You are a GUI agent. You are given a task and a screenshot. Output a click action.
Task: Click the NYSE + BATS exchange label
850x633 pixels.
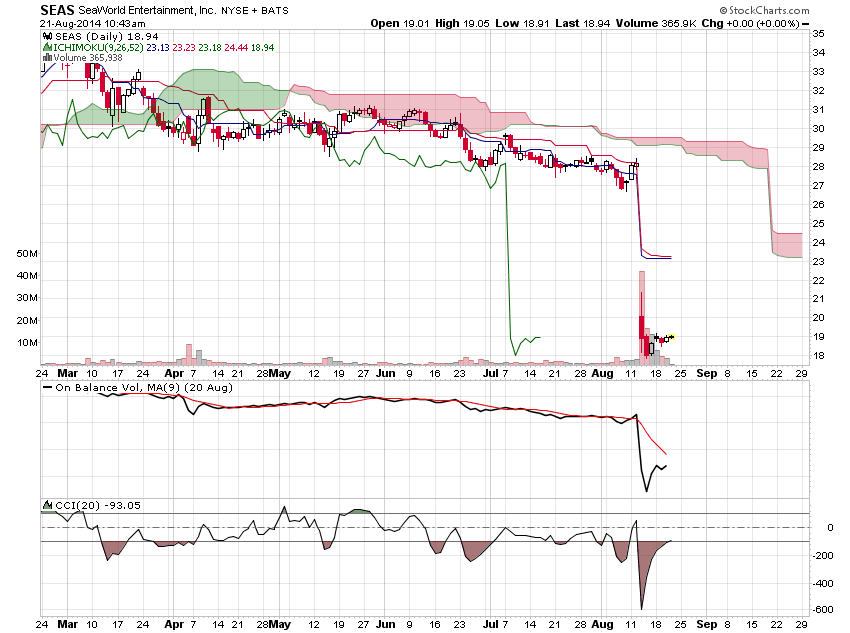click(x=255, y=10)
